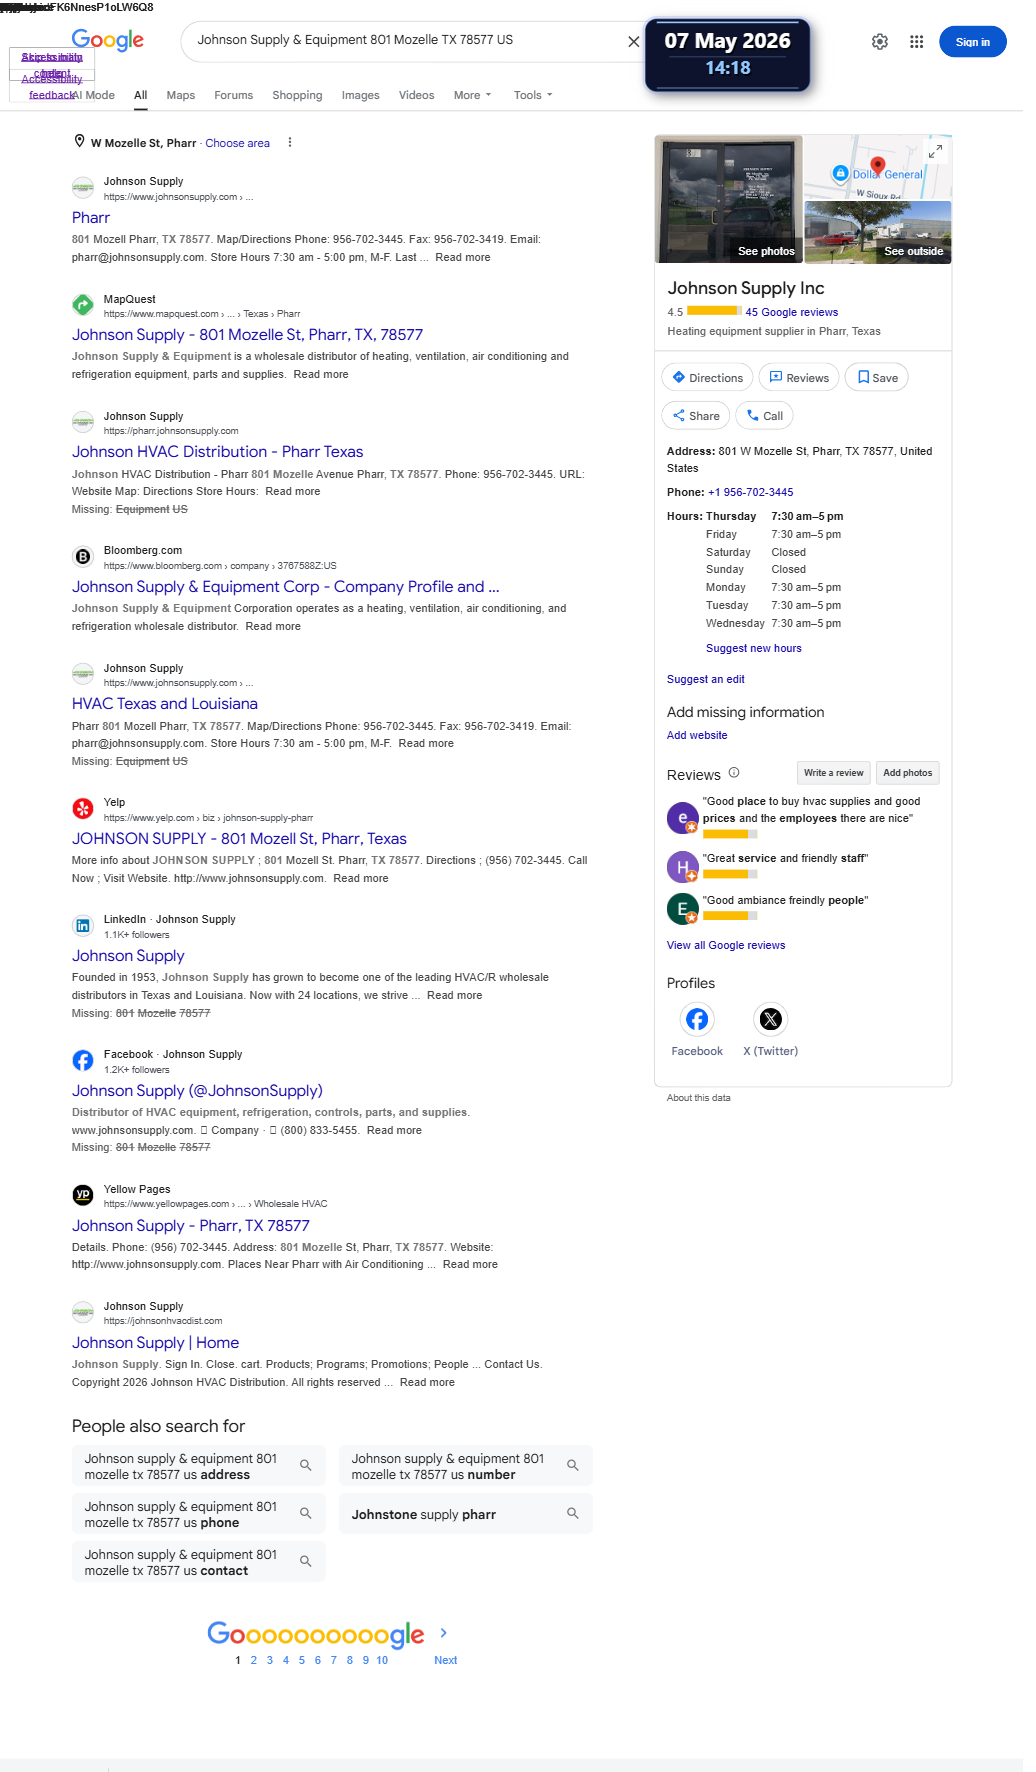Open 'Johnson Supply - 801 Mozelle St' MapQuest result

(x=247, y=335)
